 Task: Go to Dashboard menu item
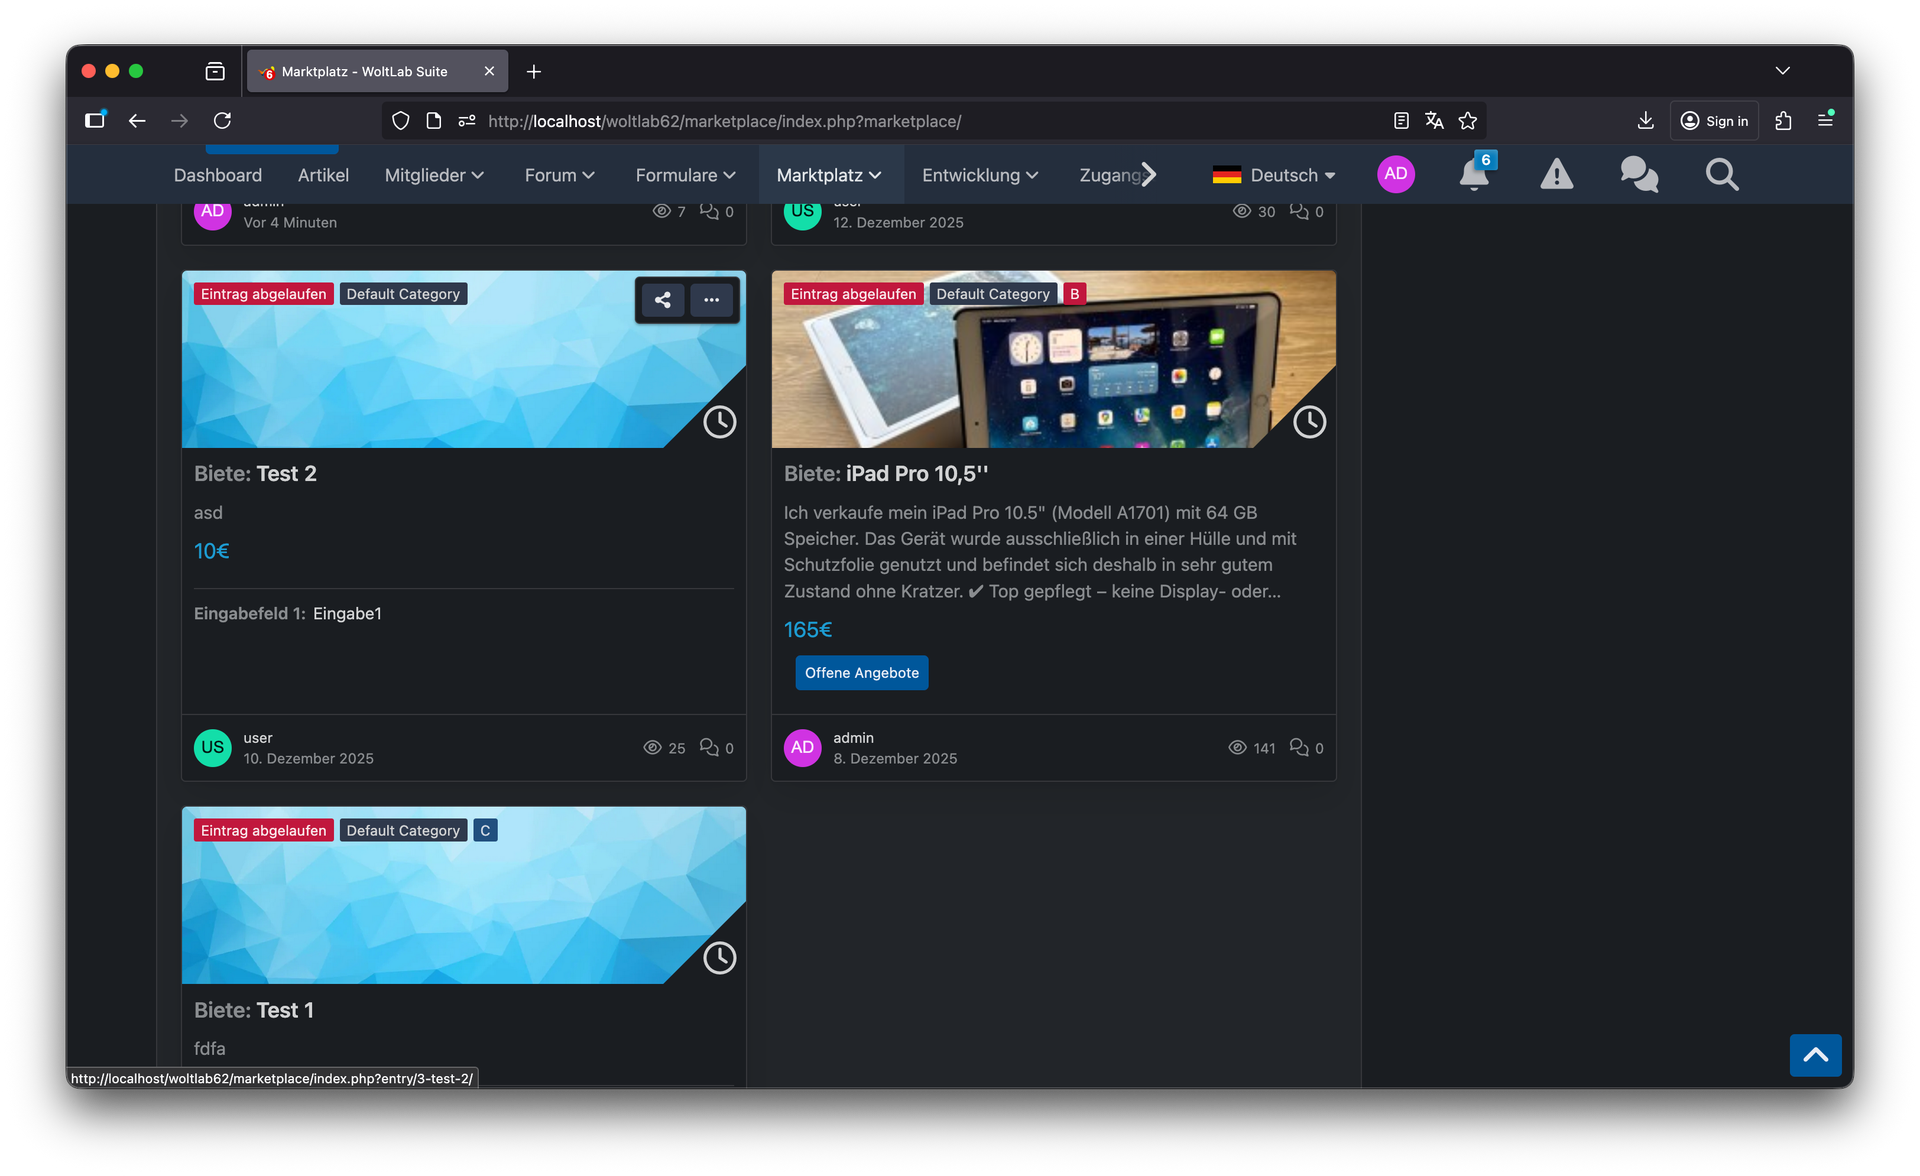[x=218, y=175]
